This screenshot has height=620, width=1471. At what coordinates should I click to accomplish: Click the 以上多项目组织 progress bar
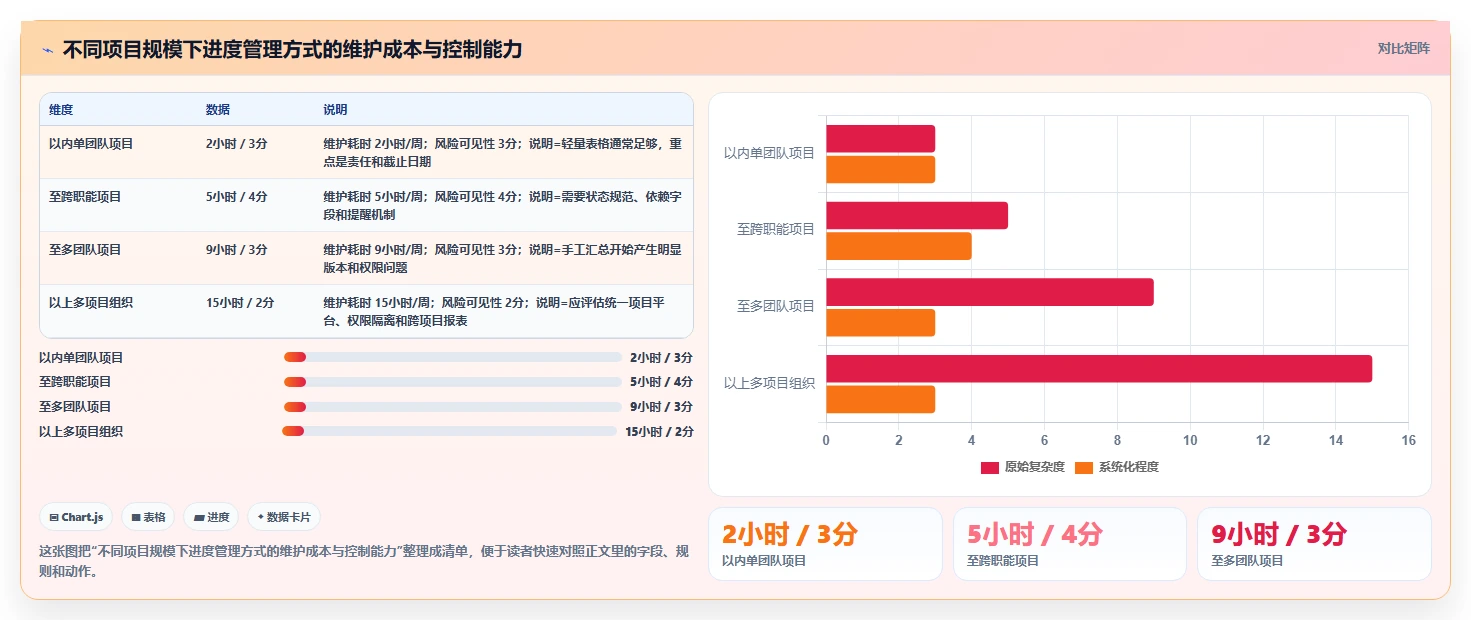449,431
